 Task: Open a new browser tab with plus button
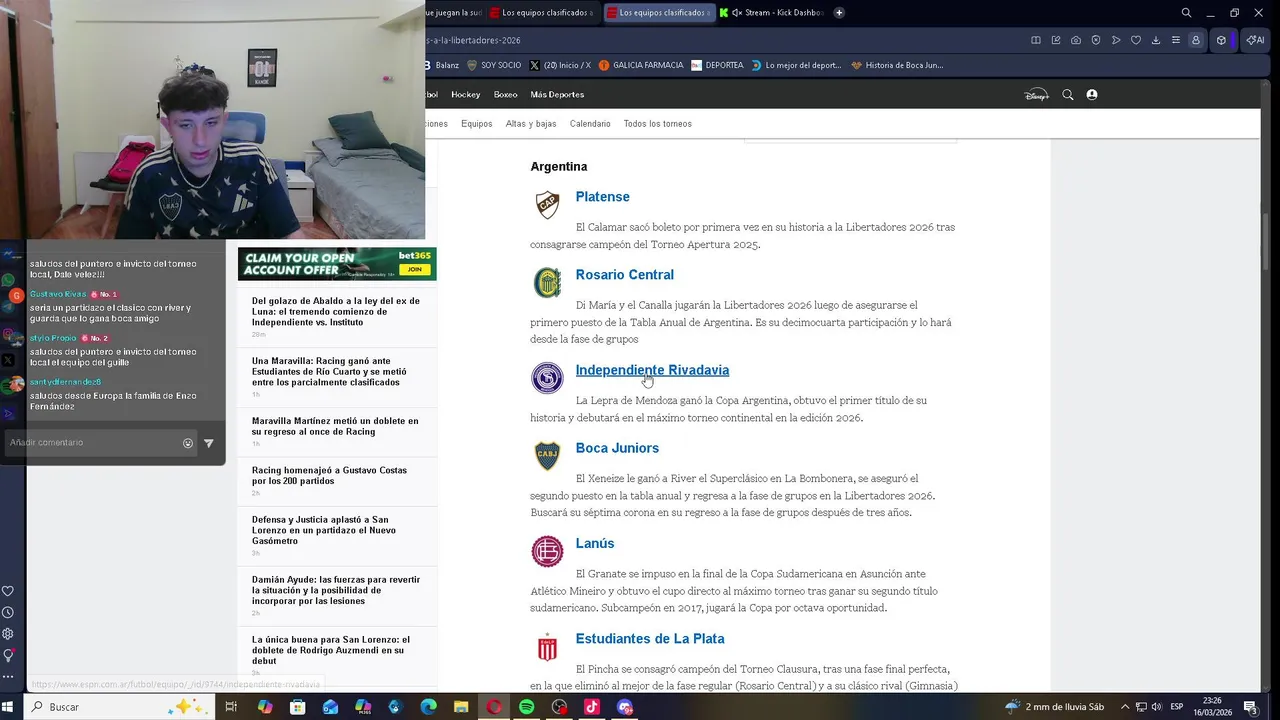tap(839, 13)
